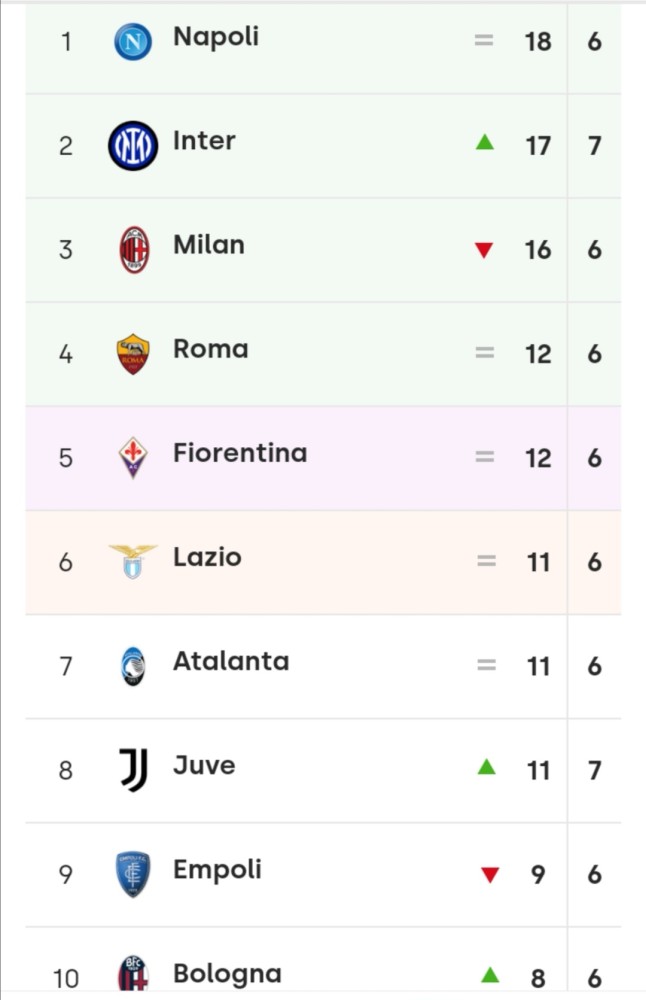Click Roma's unchanged position indicator
The image size is (646, 1000).
coord(485,352)
